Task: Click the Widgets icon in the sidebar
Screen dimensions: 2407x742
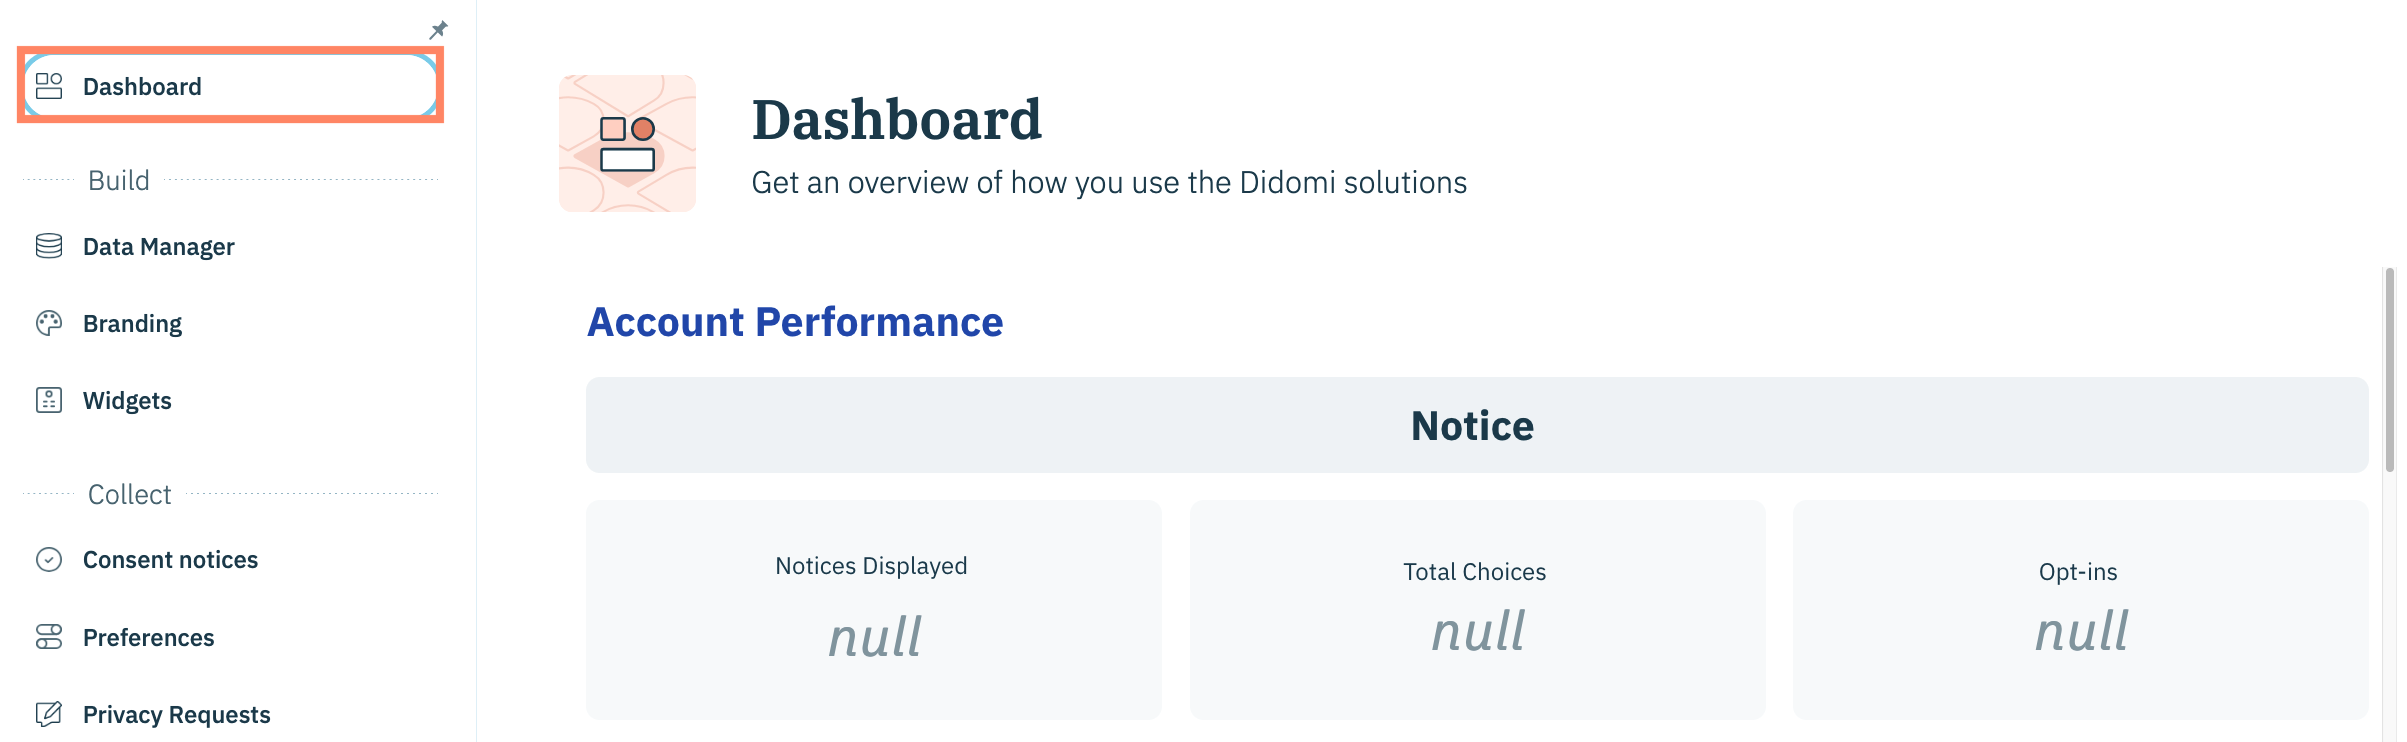Action: pos(49,400)
